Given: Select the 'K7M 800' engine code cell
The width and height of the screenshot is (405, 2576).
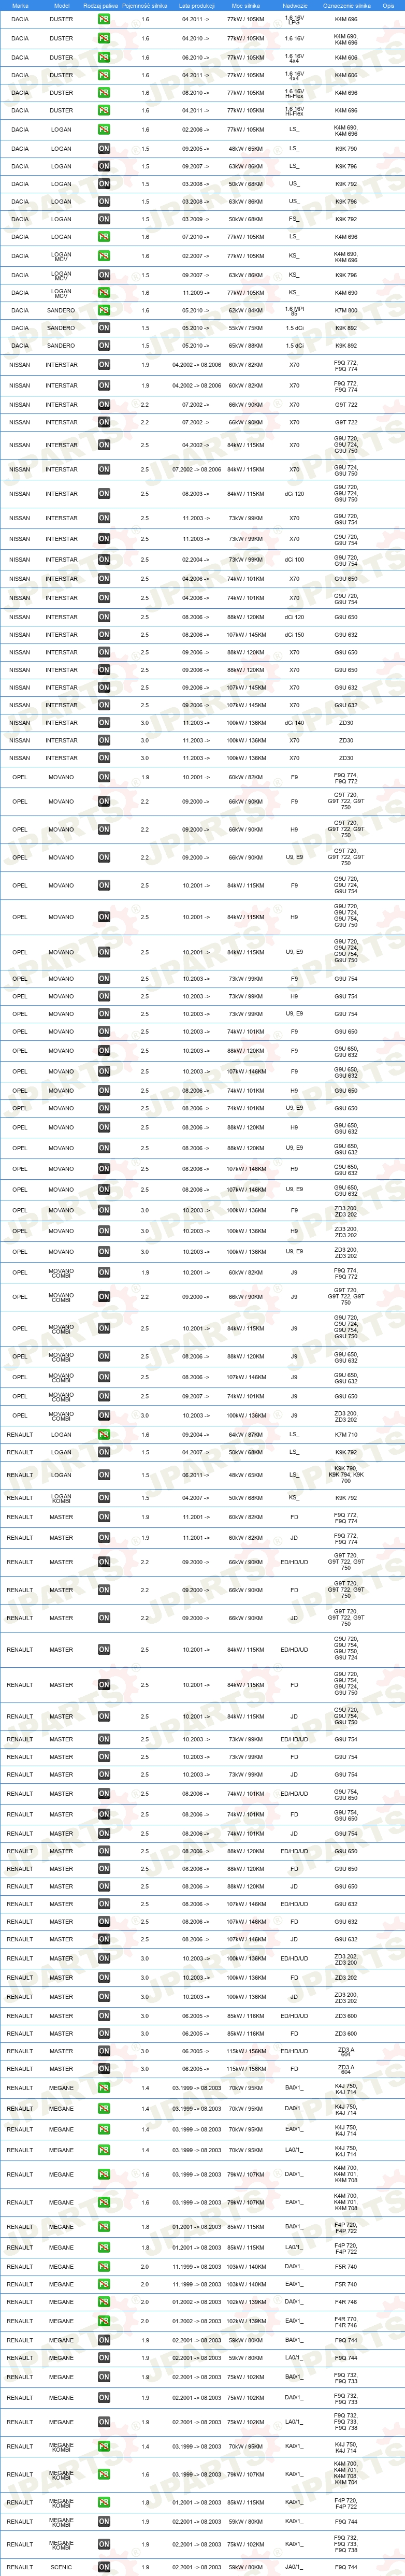Looking at the screenshot, I should tap(346, 310).
